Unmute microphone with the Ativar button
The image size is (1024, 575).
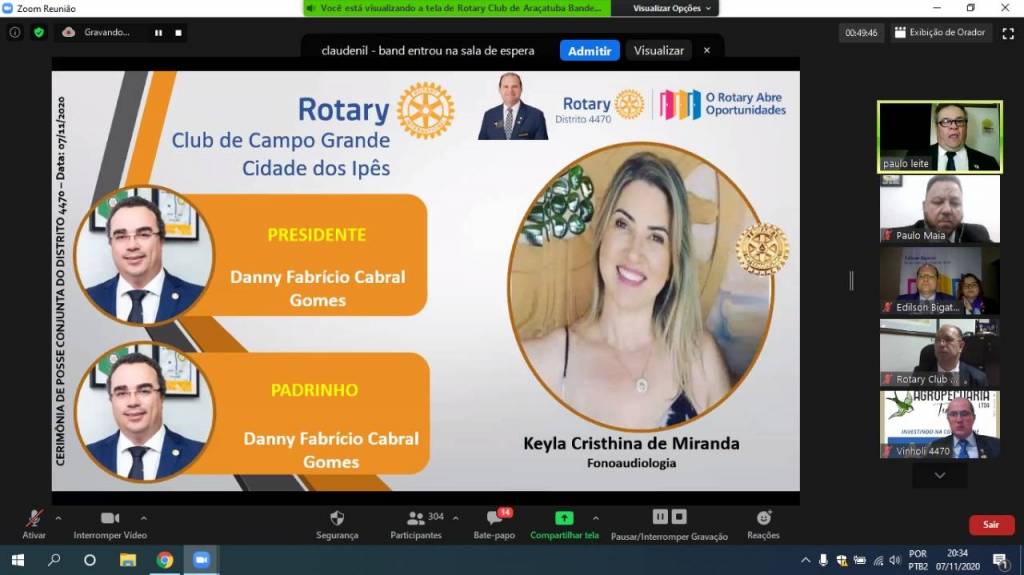coord(34,518)
